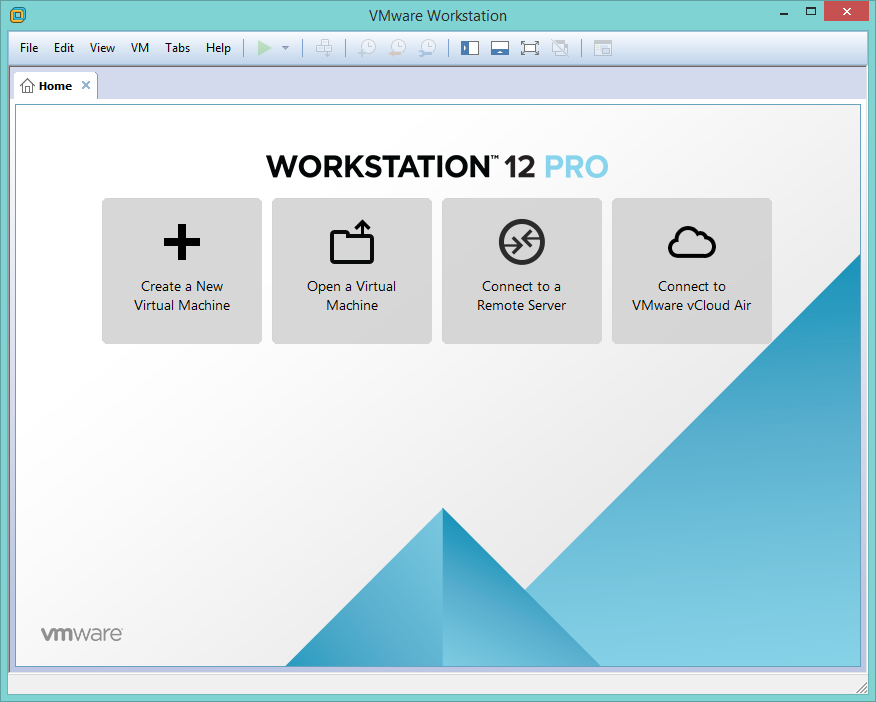Image resolution: width=876 pixels, height=702 pixels.
Task: Click the Take Snapshot toolbar icon
Action: (367, 48)
